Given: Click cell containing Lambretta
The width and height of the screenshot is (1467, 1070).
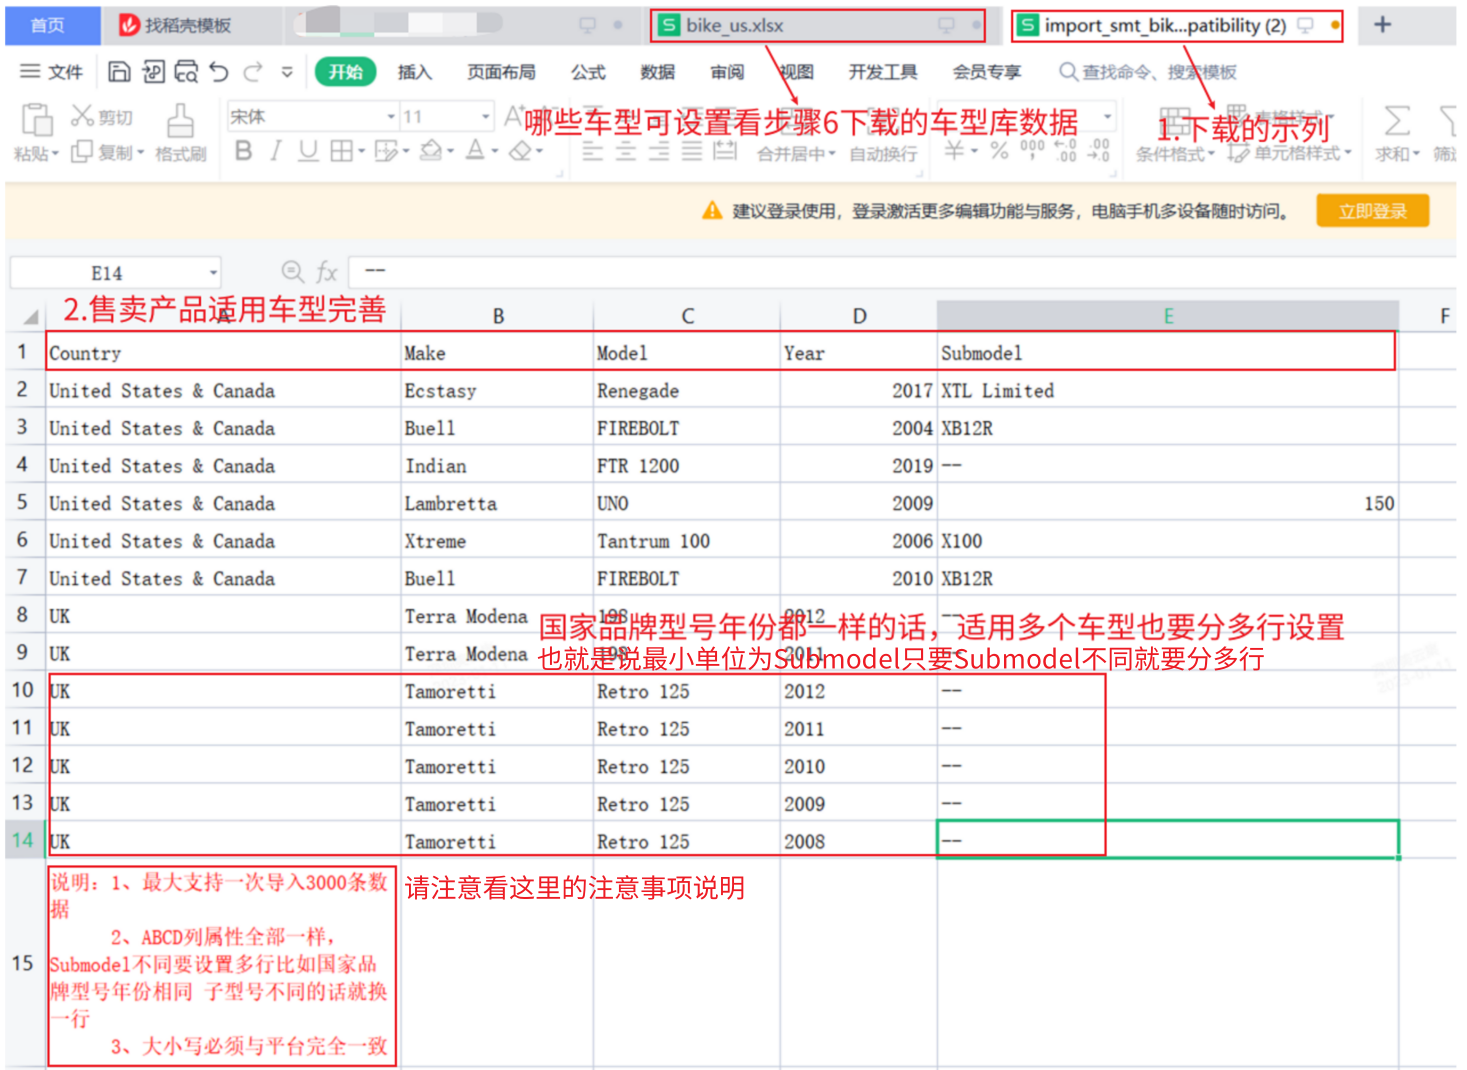Looking at the screenshot, I should click(497, 503).
